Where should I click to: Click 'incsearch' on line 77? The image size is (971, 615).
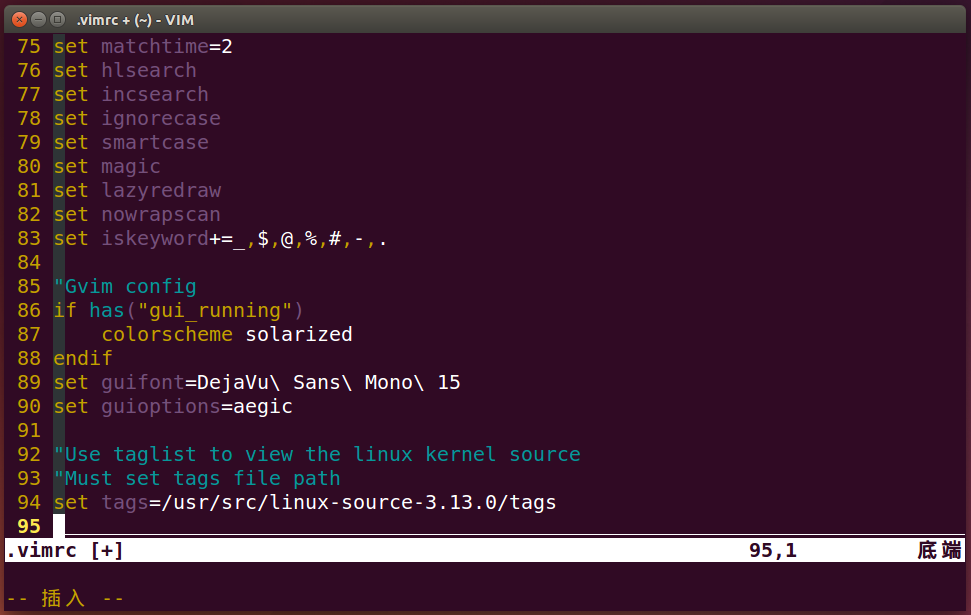click(155, 95)
